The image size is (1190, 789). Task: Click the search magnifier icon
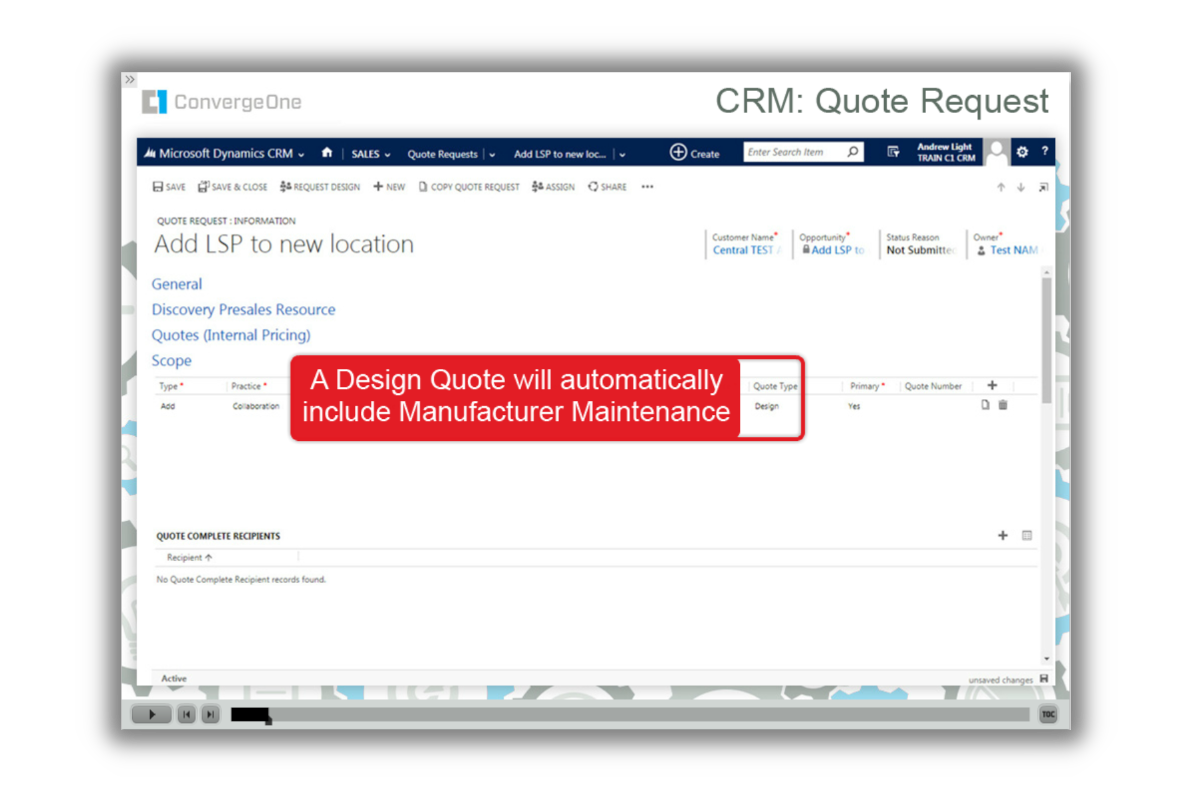click(x=853, y=152)
